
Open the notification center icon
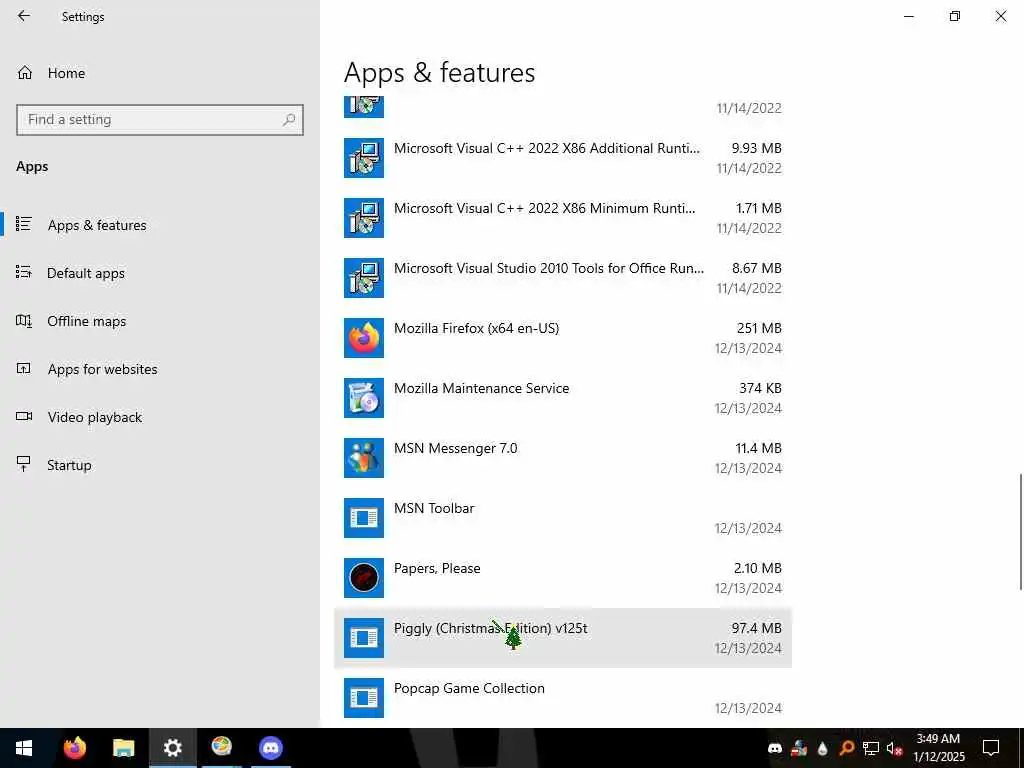[991, 748]
